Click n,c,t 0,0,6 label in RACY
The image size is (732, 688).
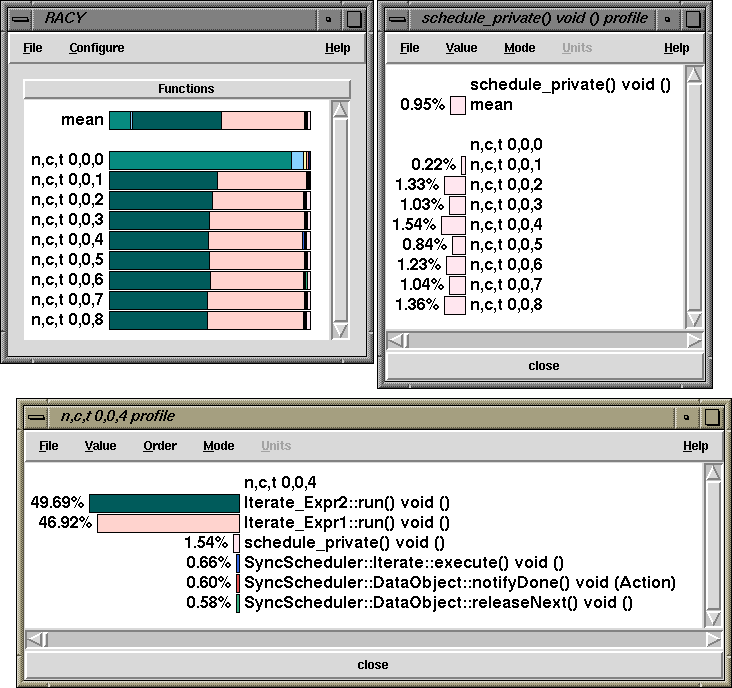tap(67, 280)
